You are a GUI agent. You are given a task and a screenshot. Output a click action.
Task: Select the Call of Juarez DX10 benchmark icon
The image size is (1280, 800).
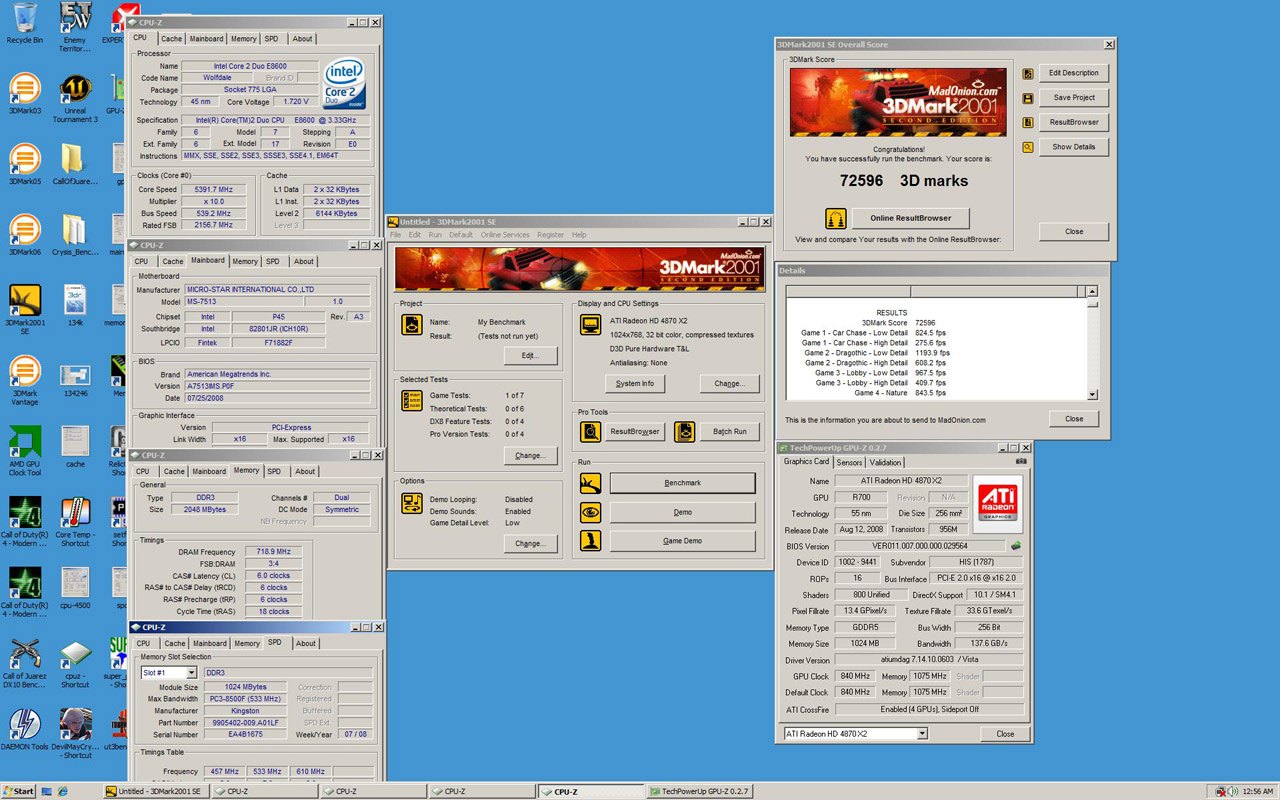click(25, 664)
